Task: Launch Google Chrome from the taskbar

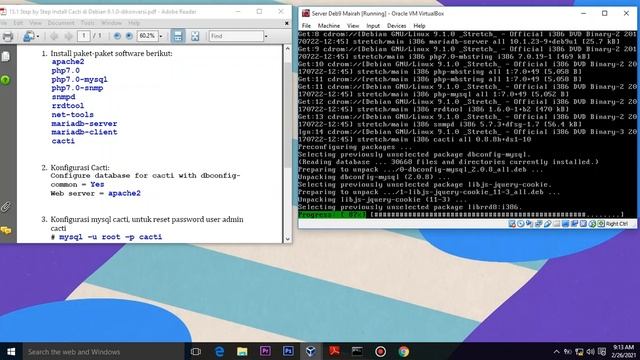Action: pyautogui.click(x=403, y=351)
